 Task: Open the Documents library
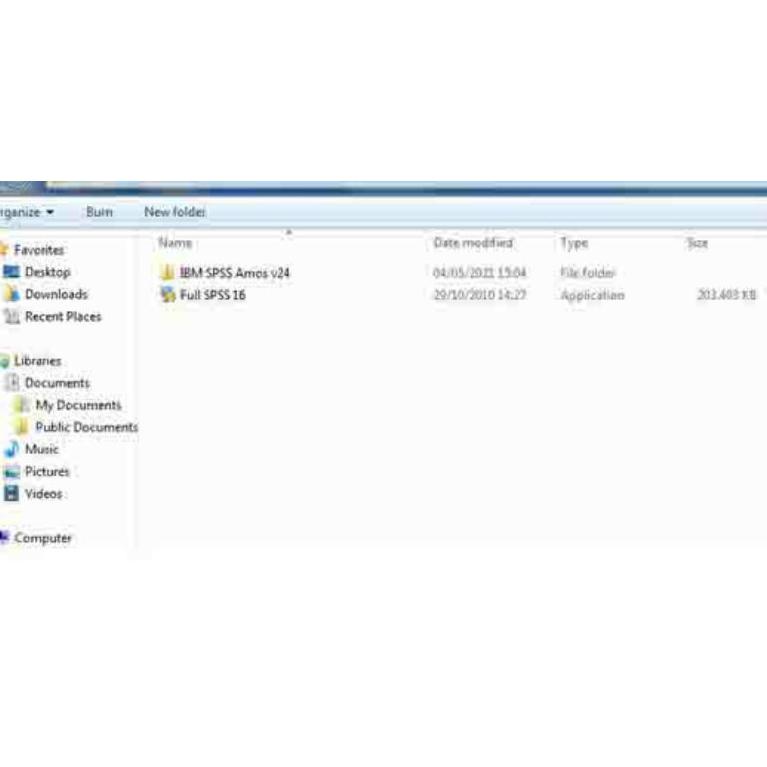click(57, 383)
